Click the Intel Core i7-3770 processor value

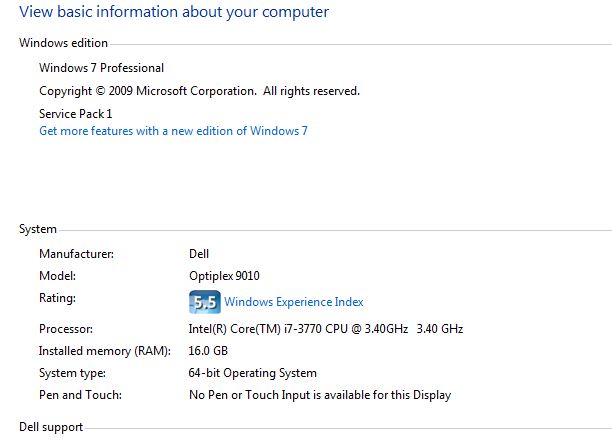(326, 329)
